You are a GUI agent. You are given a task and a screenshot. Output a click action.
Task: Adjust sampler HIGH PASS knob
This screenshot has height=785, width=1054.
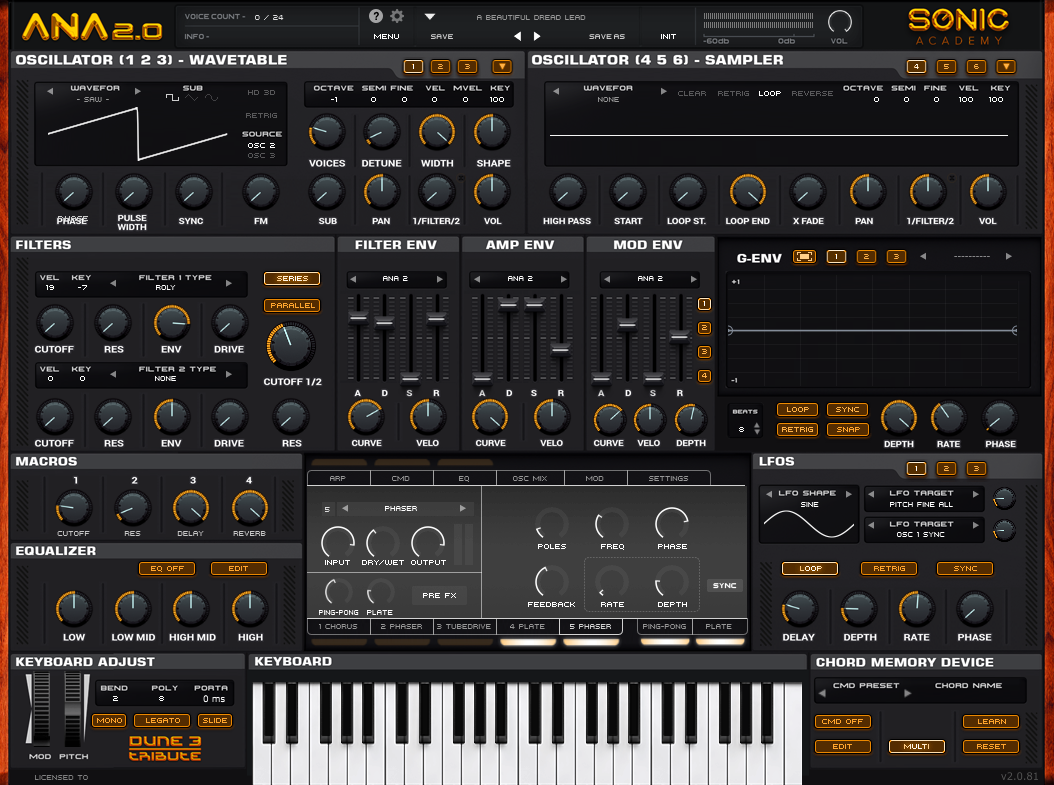pos(567,193)
